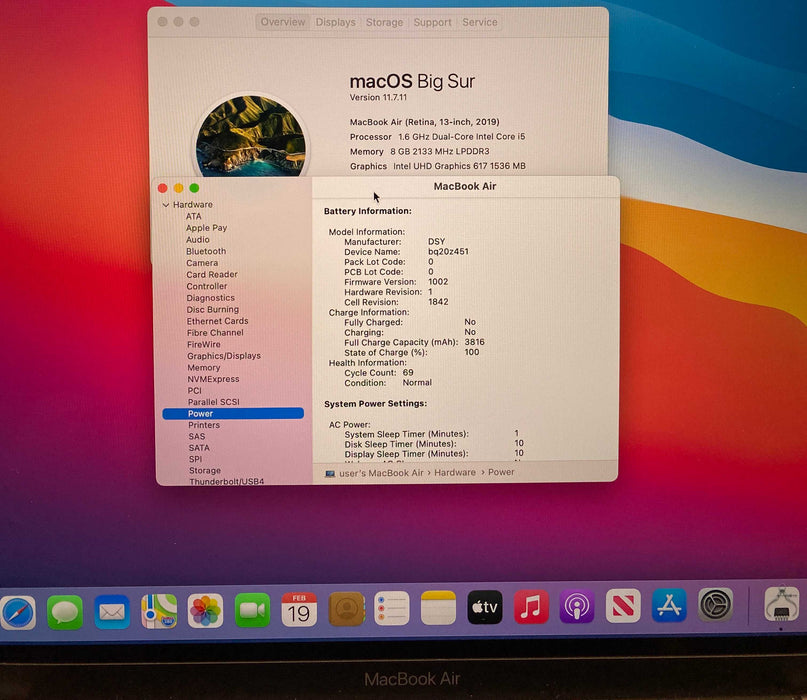This screenshot has width=807, height=700.
Task: Open Mail app in Dock
Action: [x=112, y=611]
